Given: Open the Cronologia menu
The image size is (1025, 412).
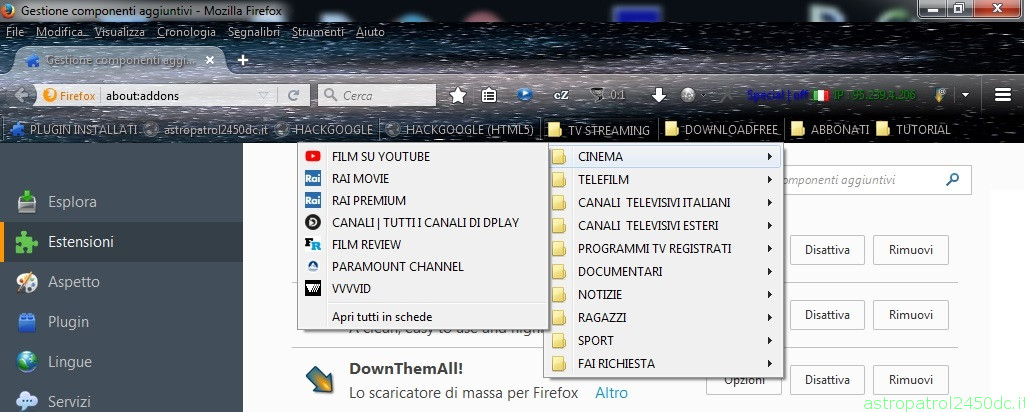Looking at the screenshot, I should [x=186, y=31].
